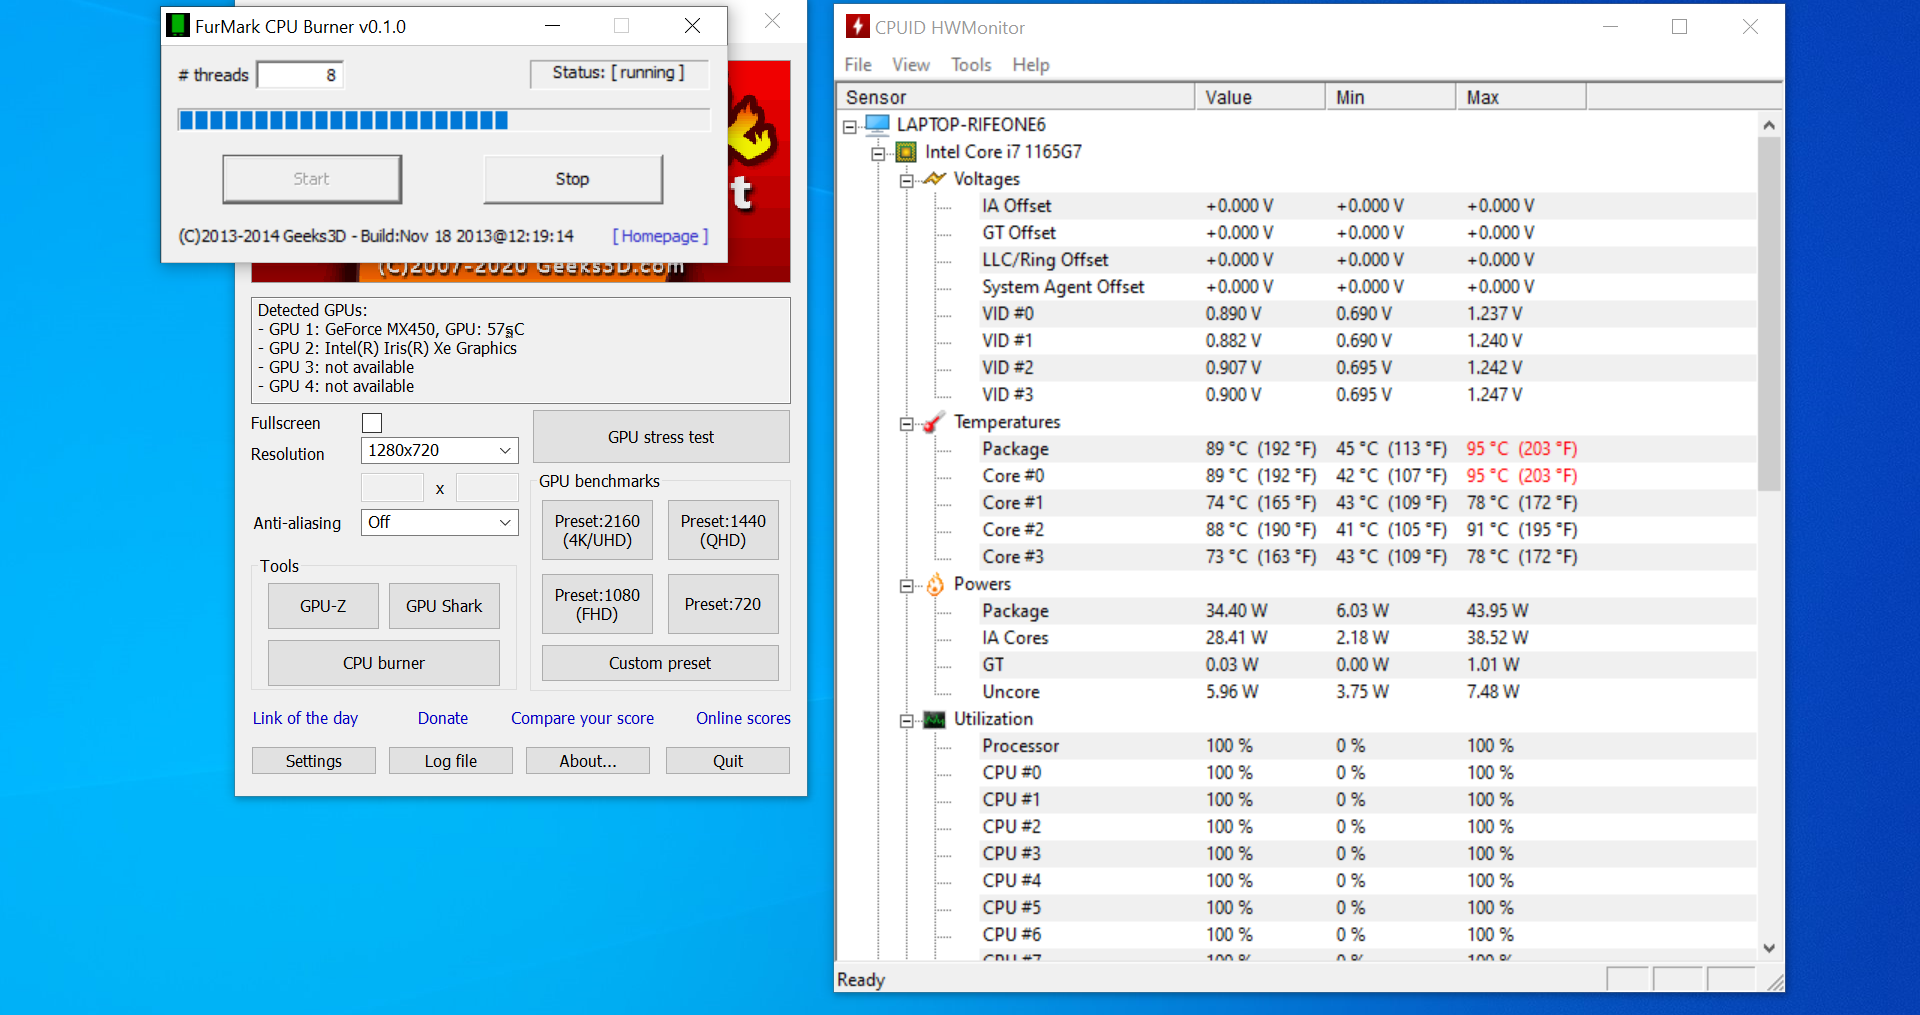Click the Stop button in CPU Burner
The width and height of the screenshot is (1920, 1015).
tap(573, 179)
